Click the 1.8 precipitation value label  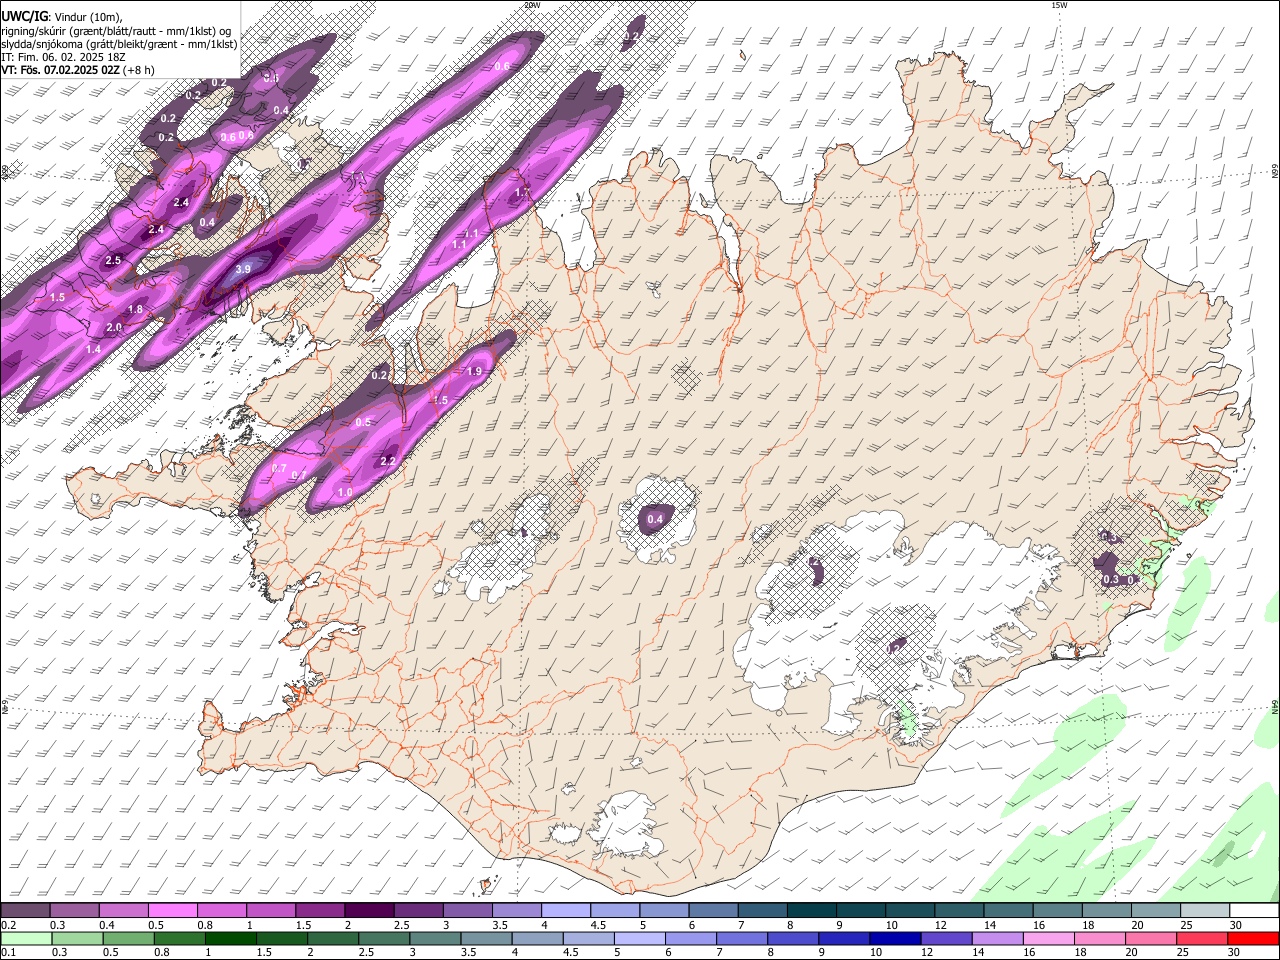point(136,310)
